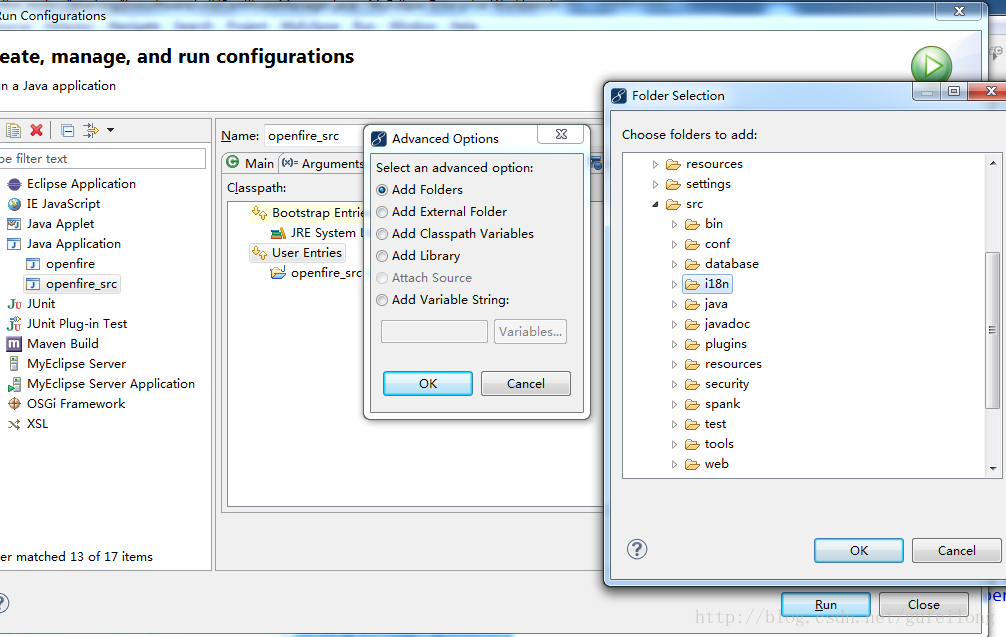Choose the Add Library radio option
The height and width of the screenshot is (637, 1006).
[418, 256]
